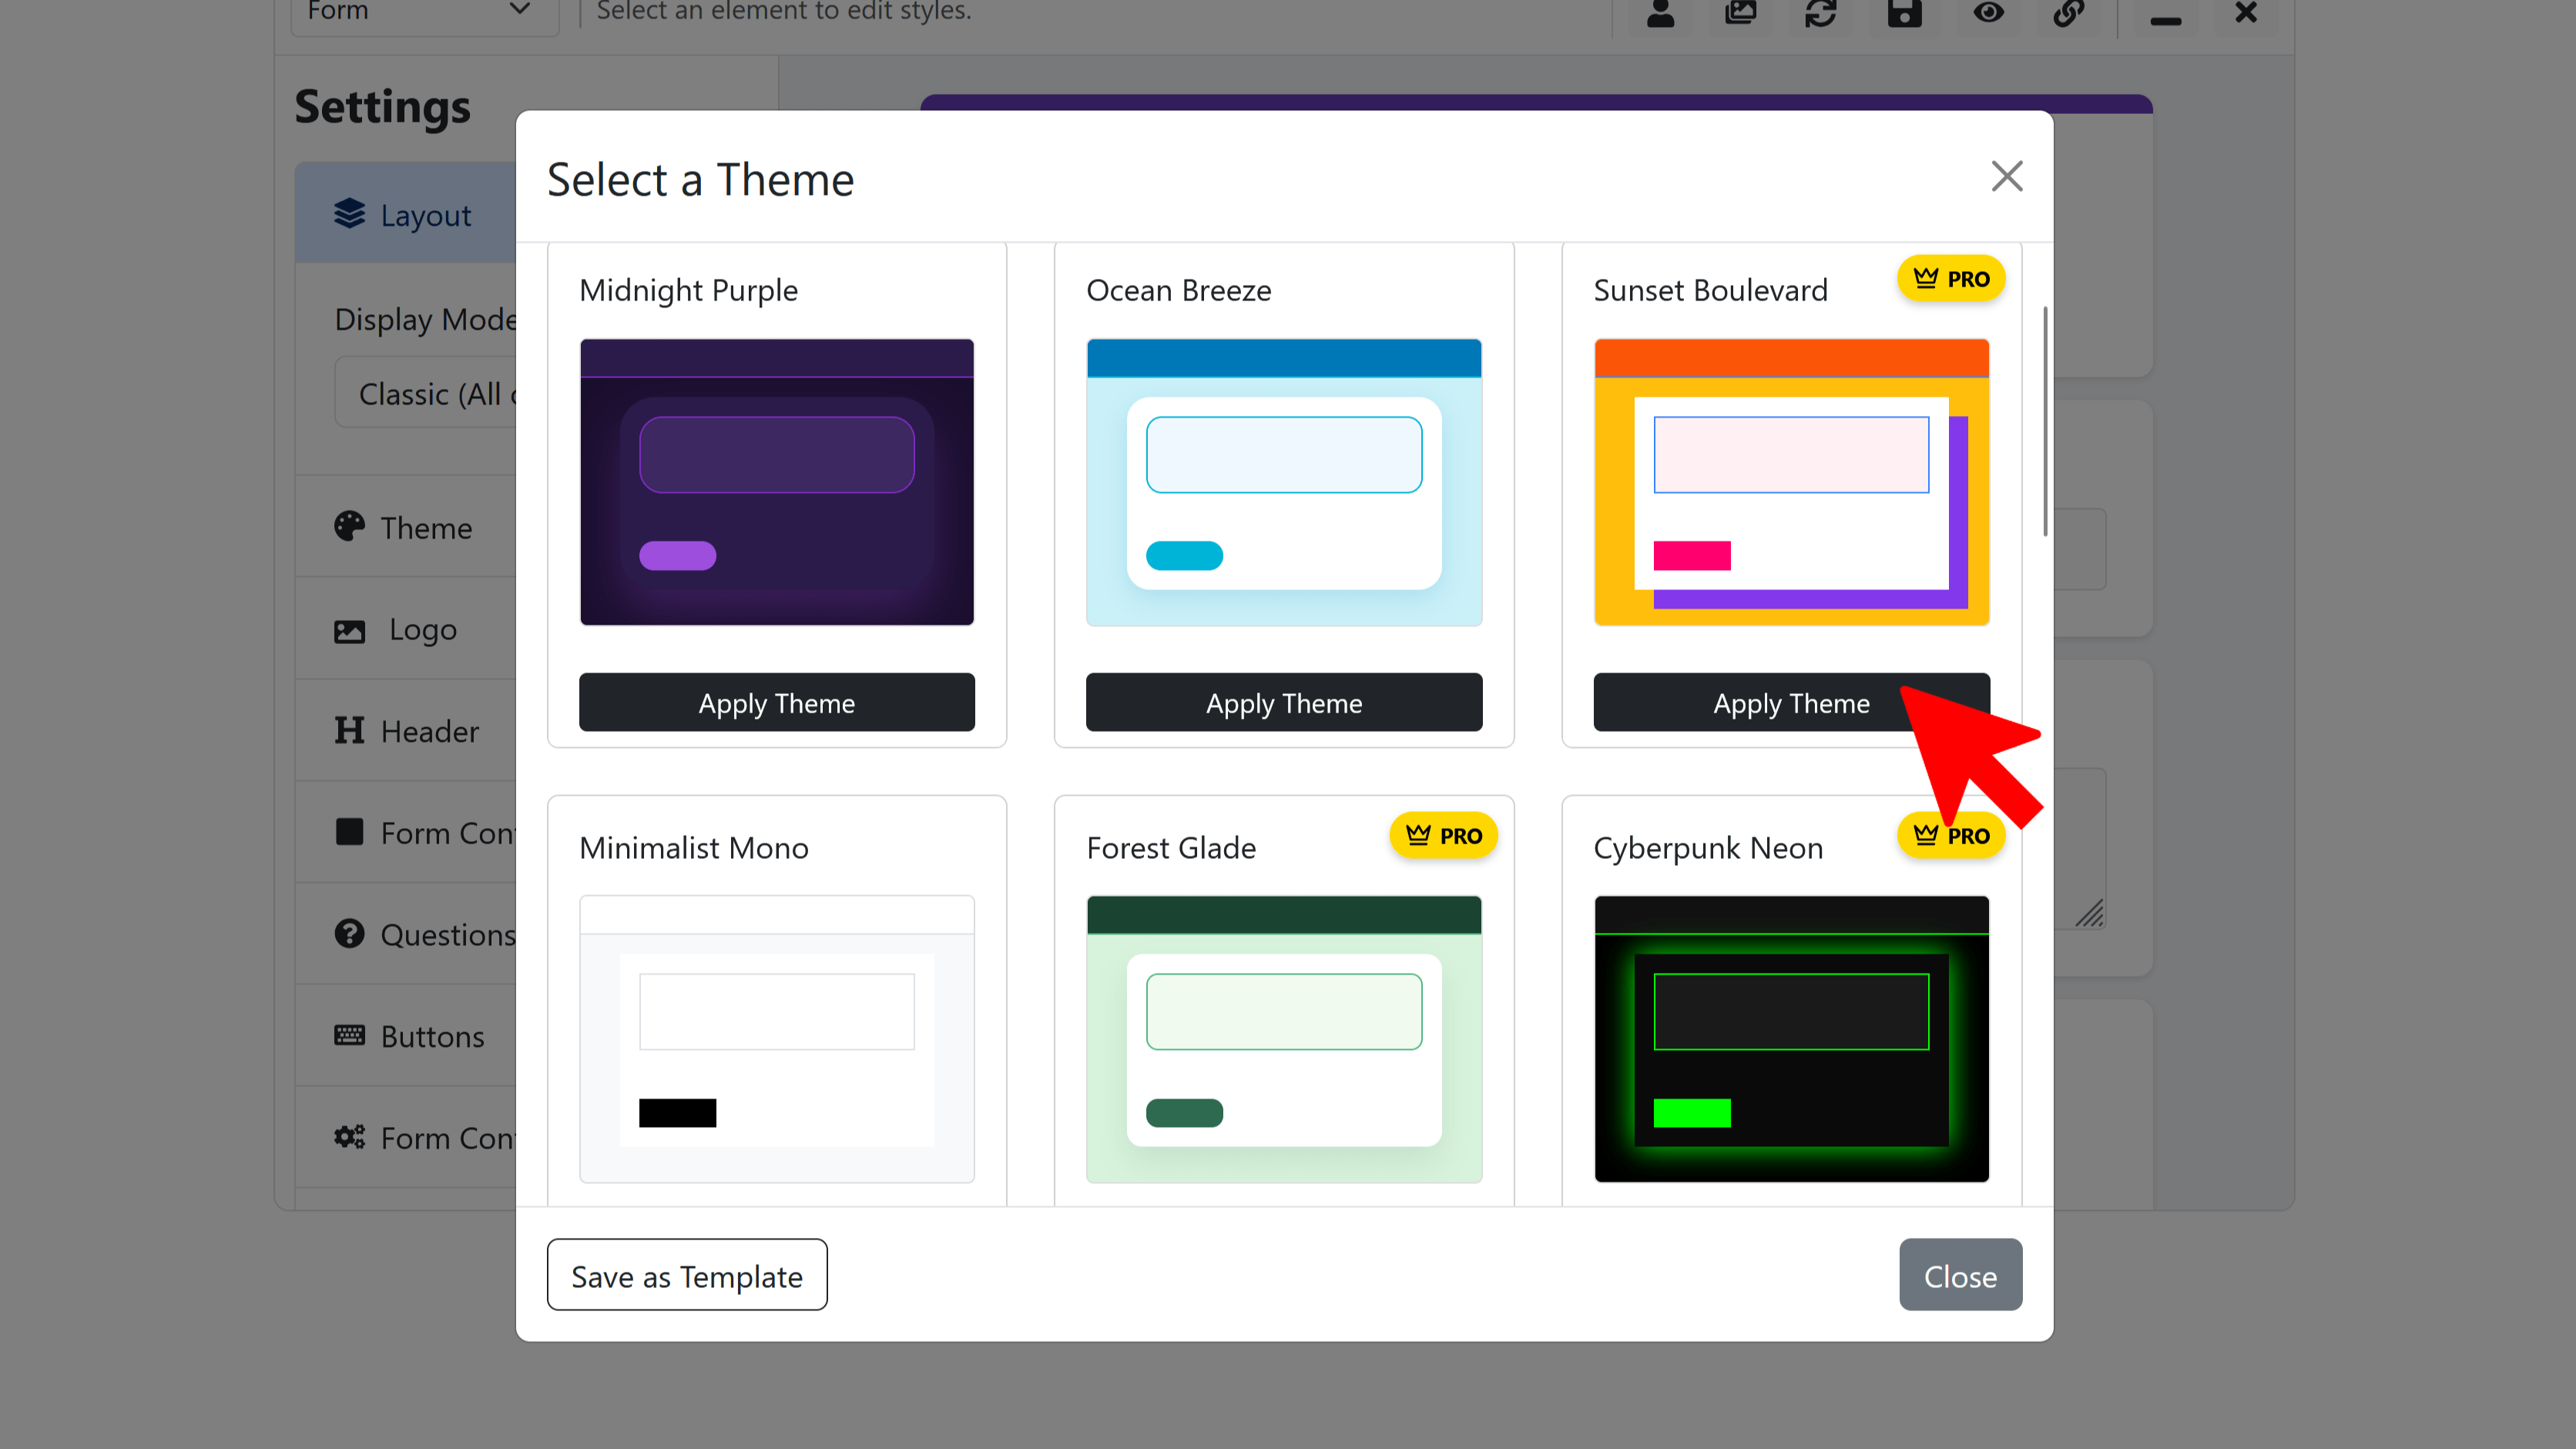Viewport: 2576px width, 1449px height.
Task: Preview the form with the eye icon
Action: coord(1988,14)
